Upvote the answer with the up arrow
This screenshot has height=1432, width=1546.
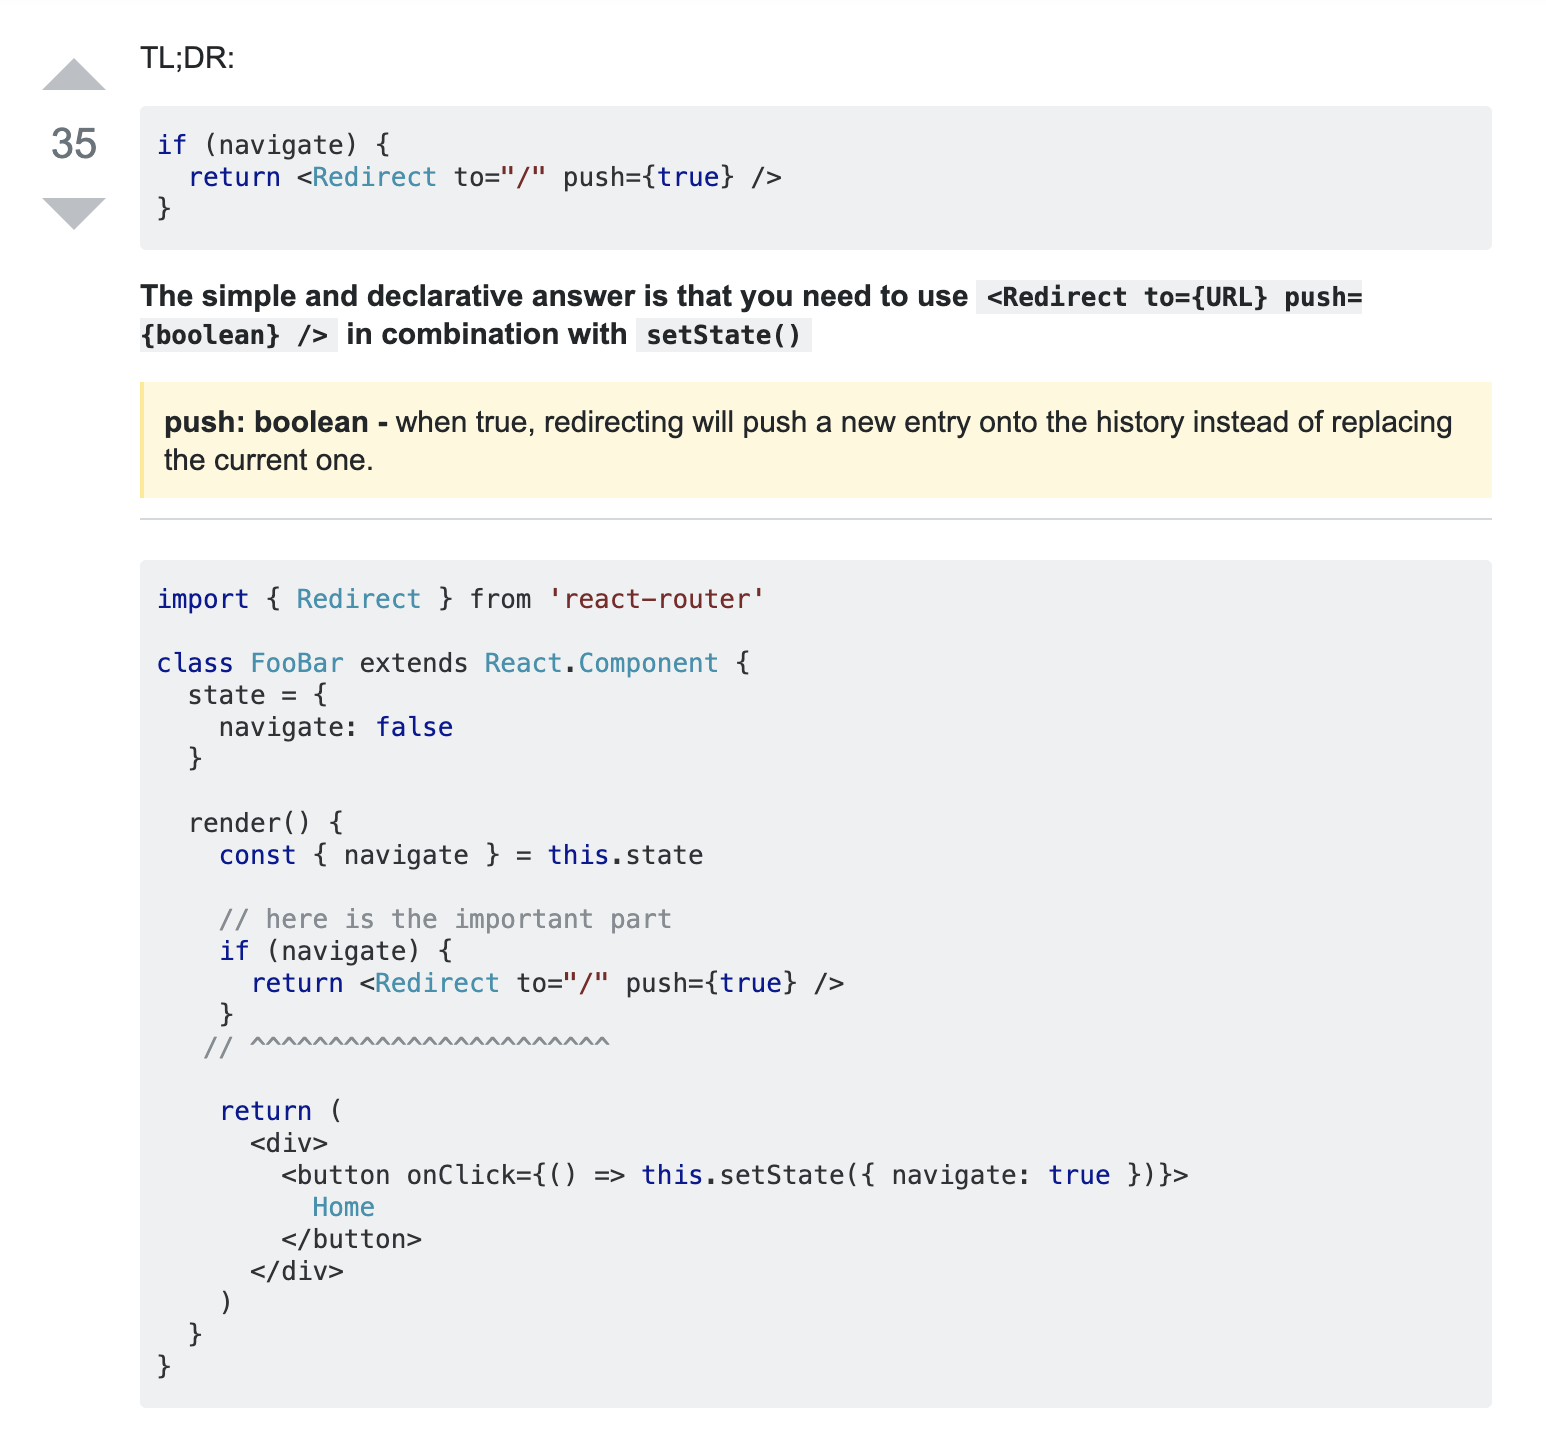(74, 76)
